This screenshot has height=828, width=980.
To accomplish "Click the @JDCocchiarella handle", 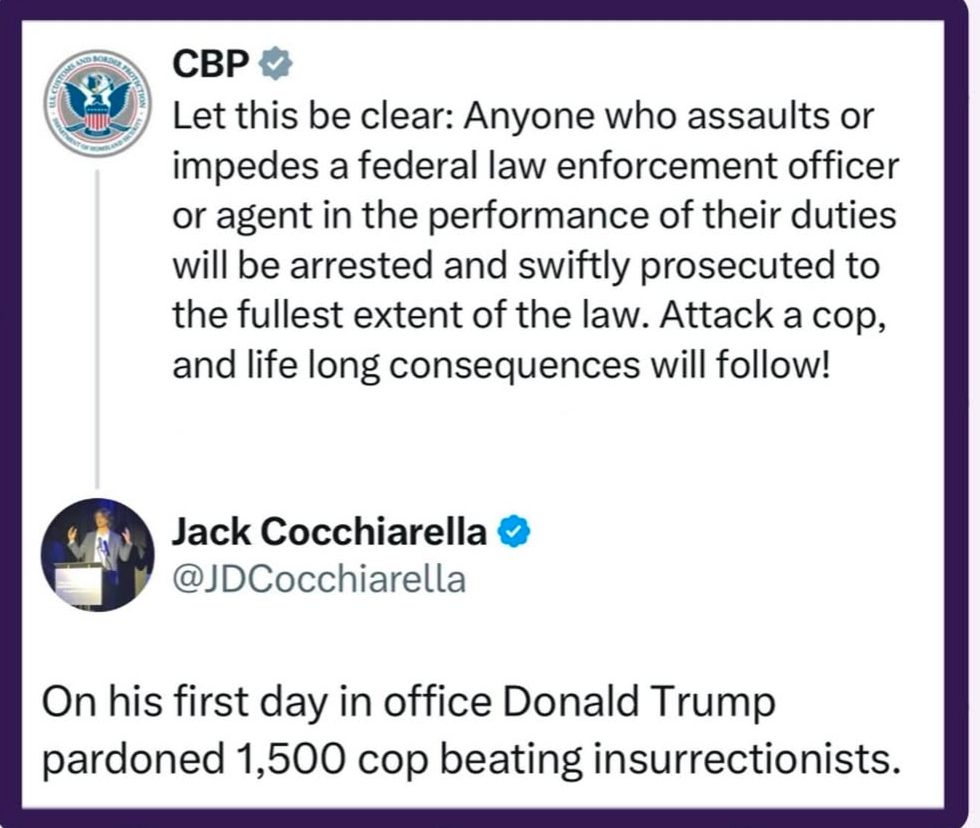I will click(x=319, y=579).
